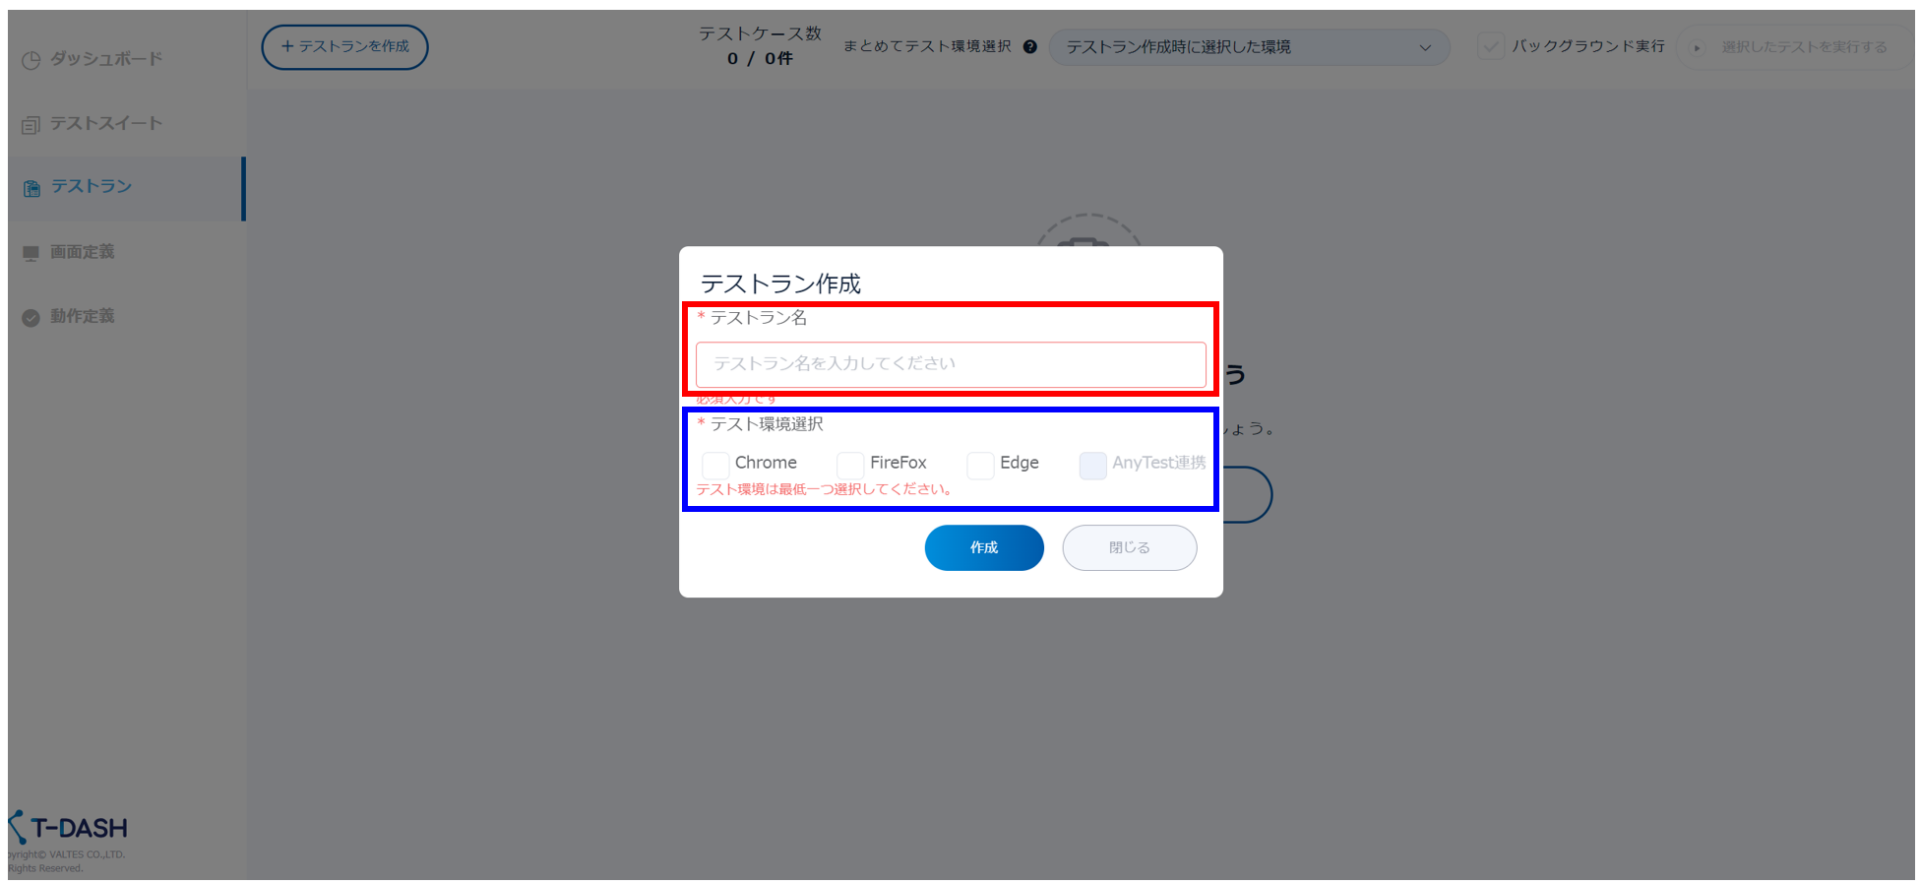Click the Test Suite icon in sidebar

pos(31,125)
